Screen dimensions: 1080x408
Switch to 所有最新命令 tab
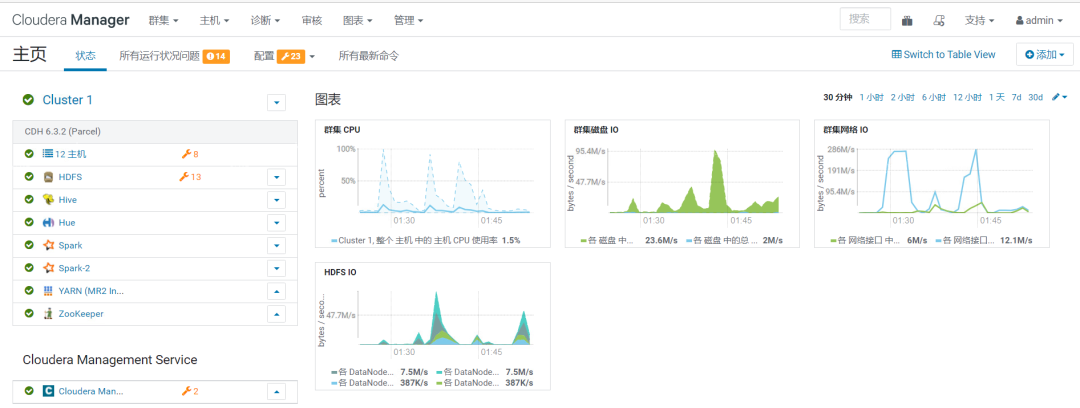(x=368, y=56)
